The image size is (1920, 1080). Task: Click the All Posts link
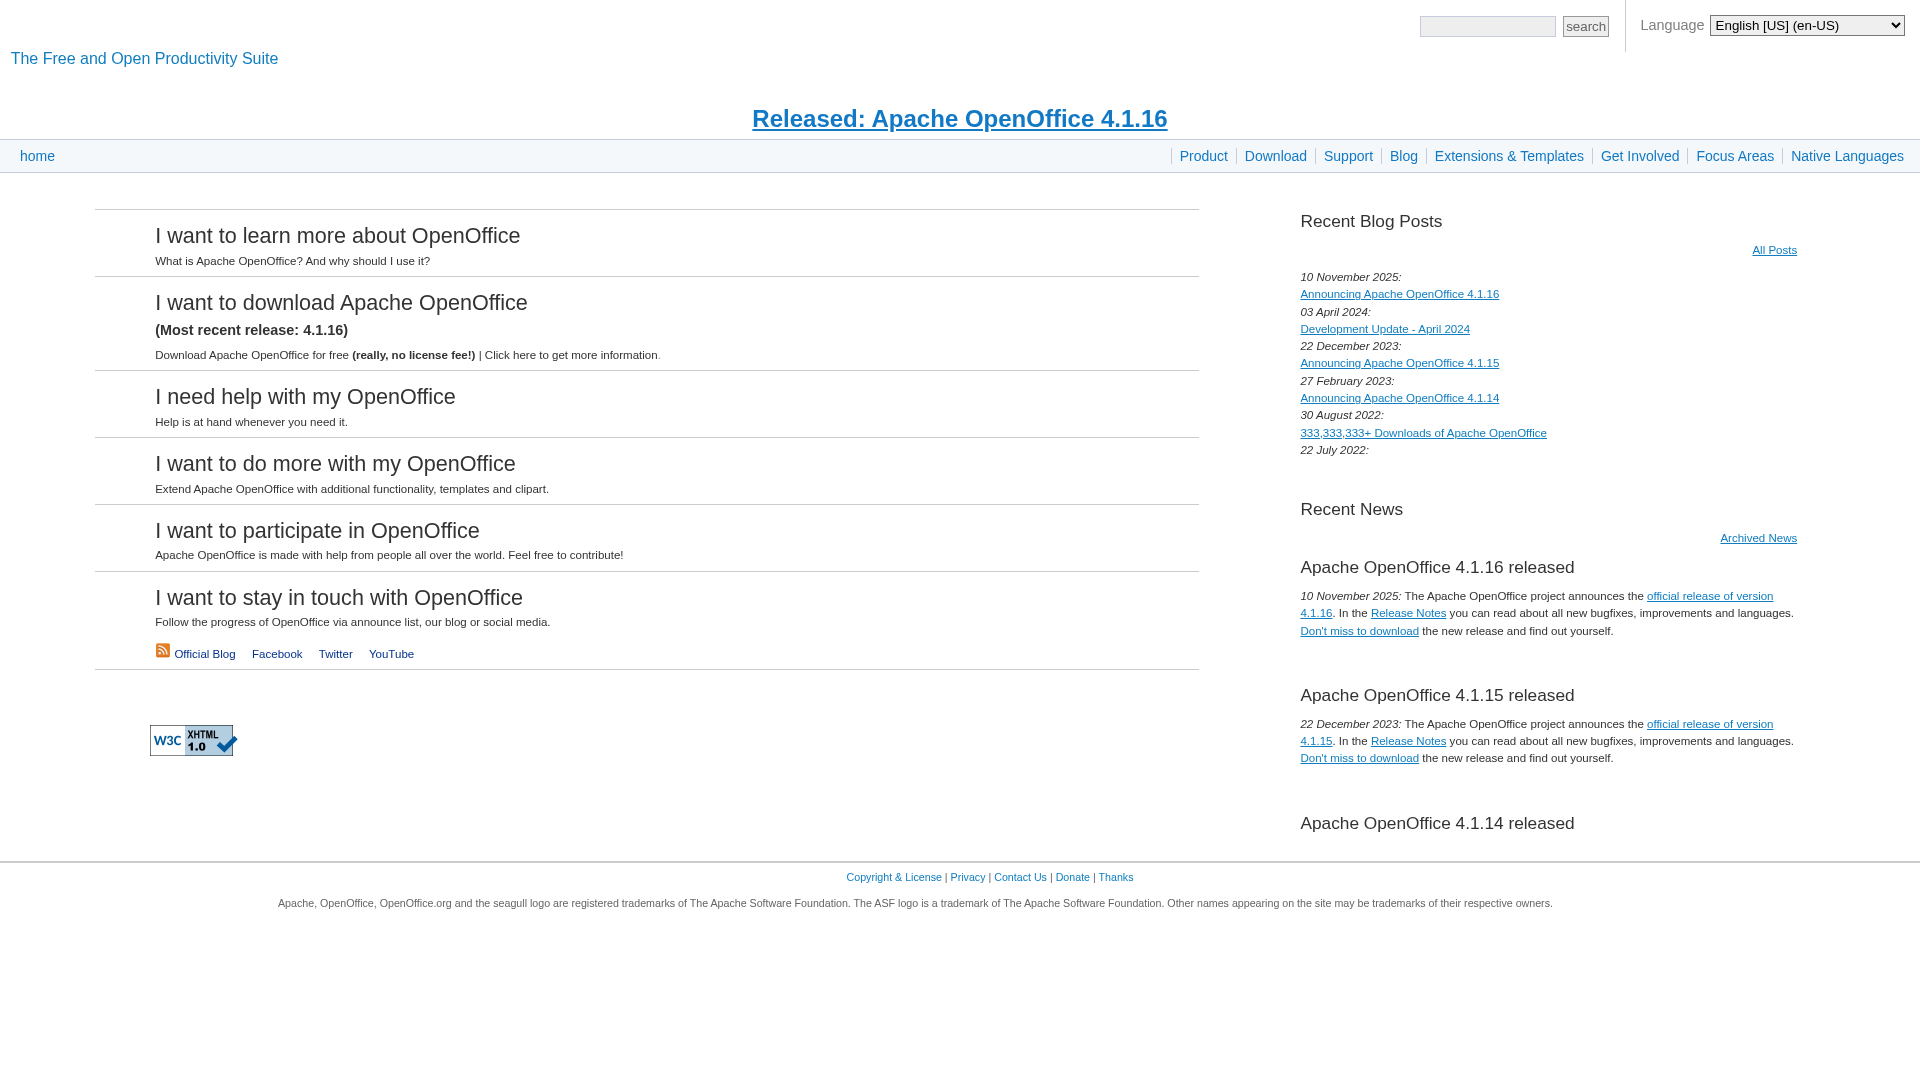[x=1774, y=250]
